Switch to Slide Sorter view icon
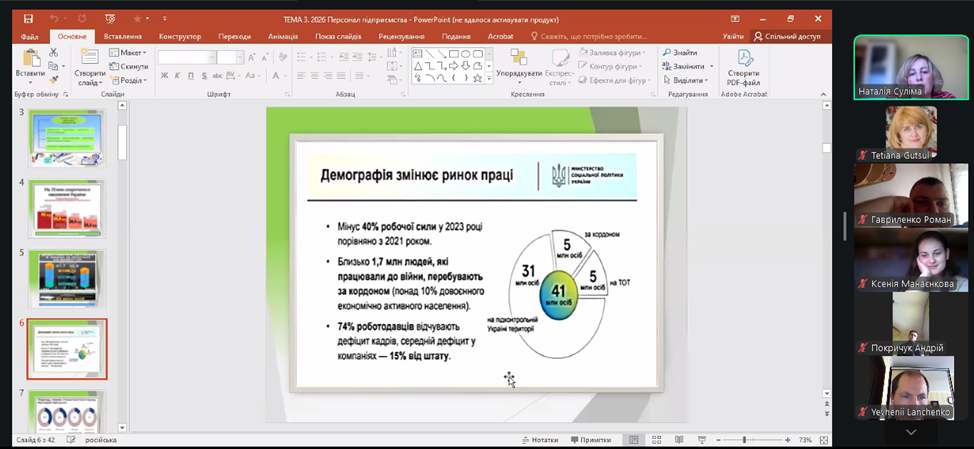This screenshot has height=449, width=974. point(656,440)
